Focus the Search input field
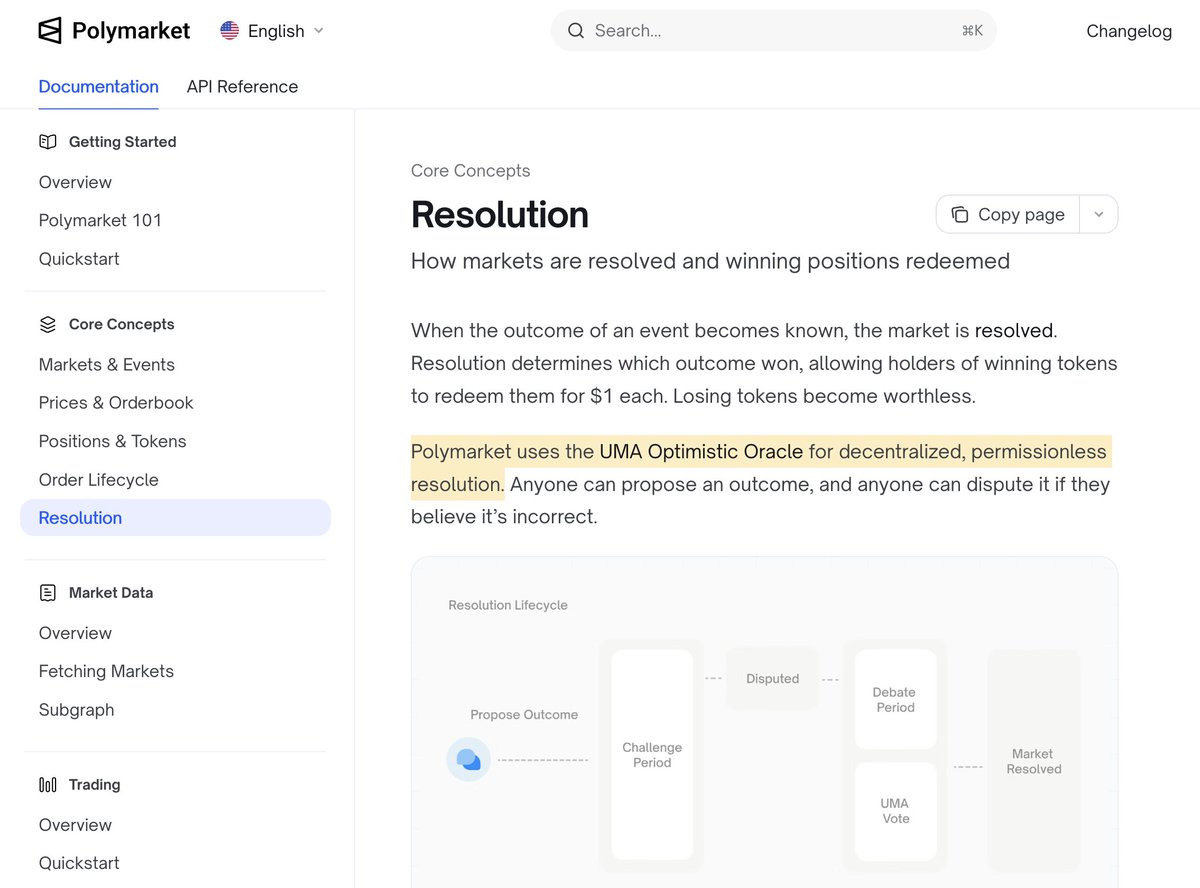 pyautogui.click(x=774, y=31)
